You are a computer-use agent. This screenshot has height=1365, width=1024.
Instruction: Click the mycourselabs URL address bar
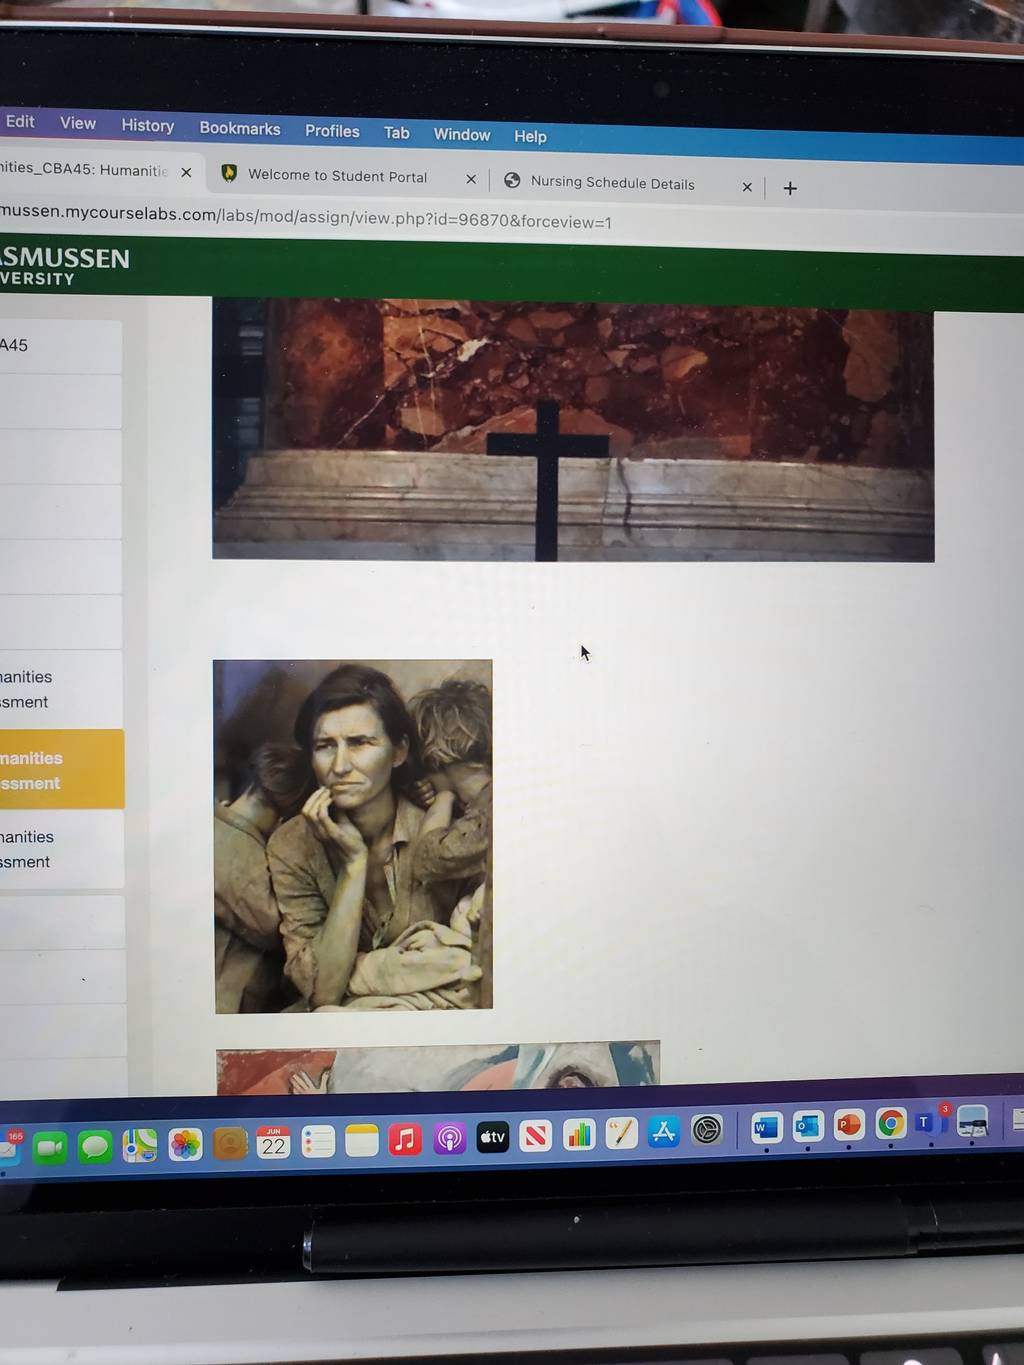coord(306,216)
